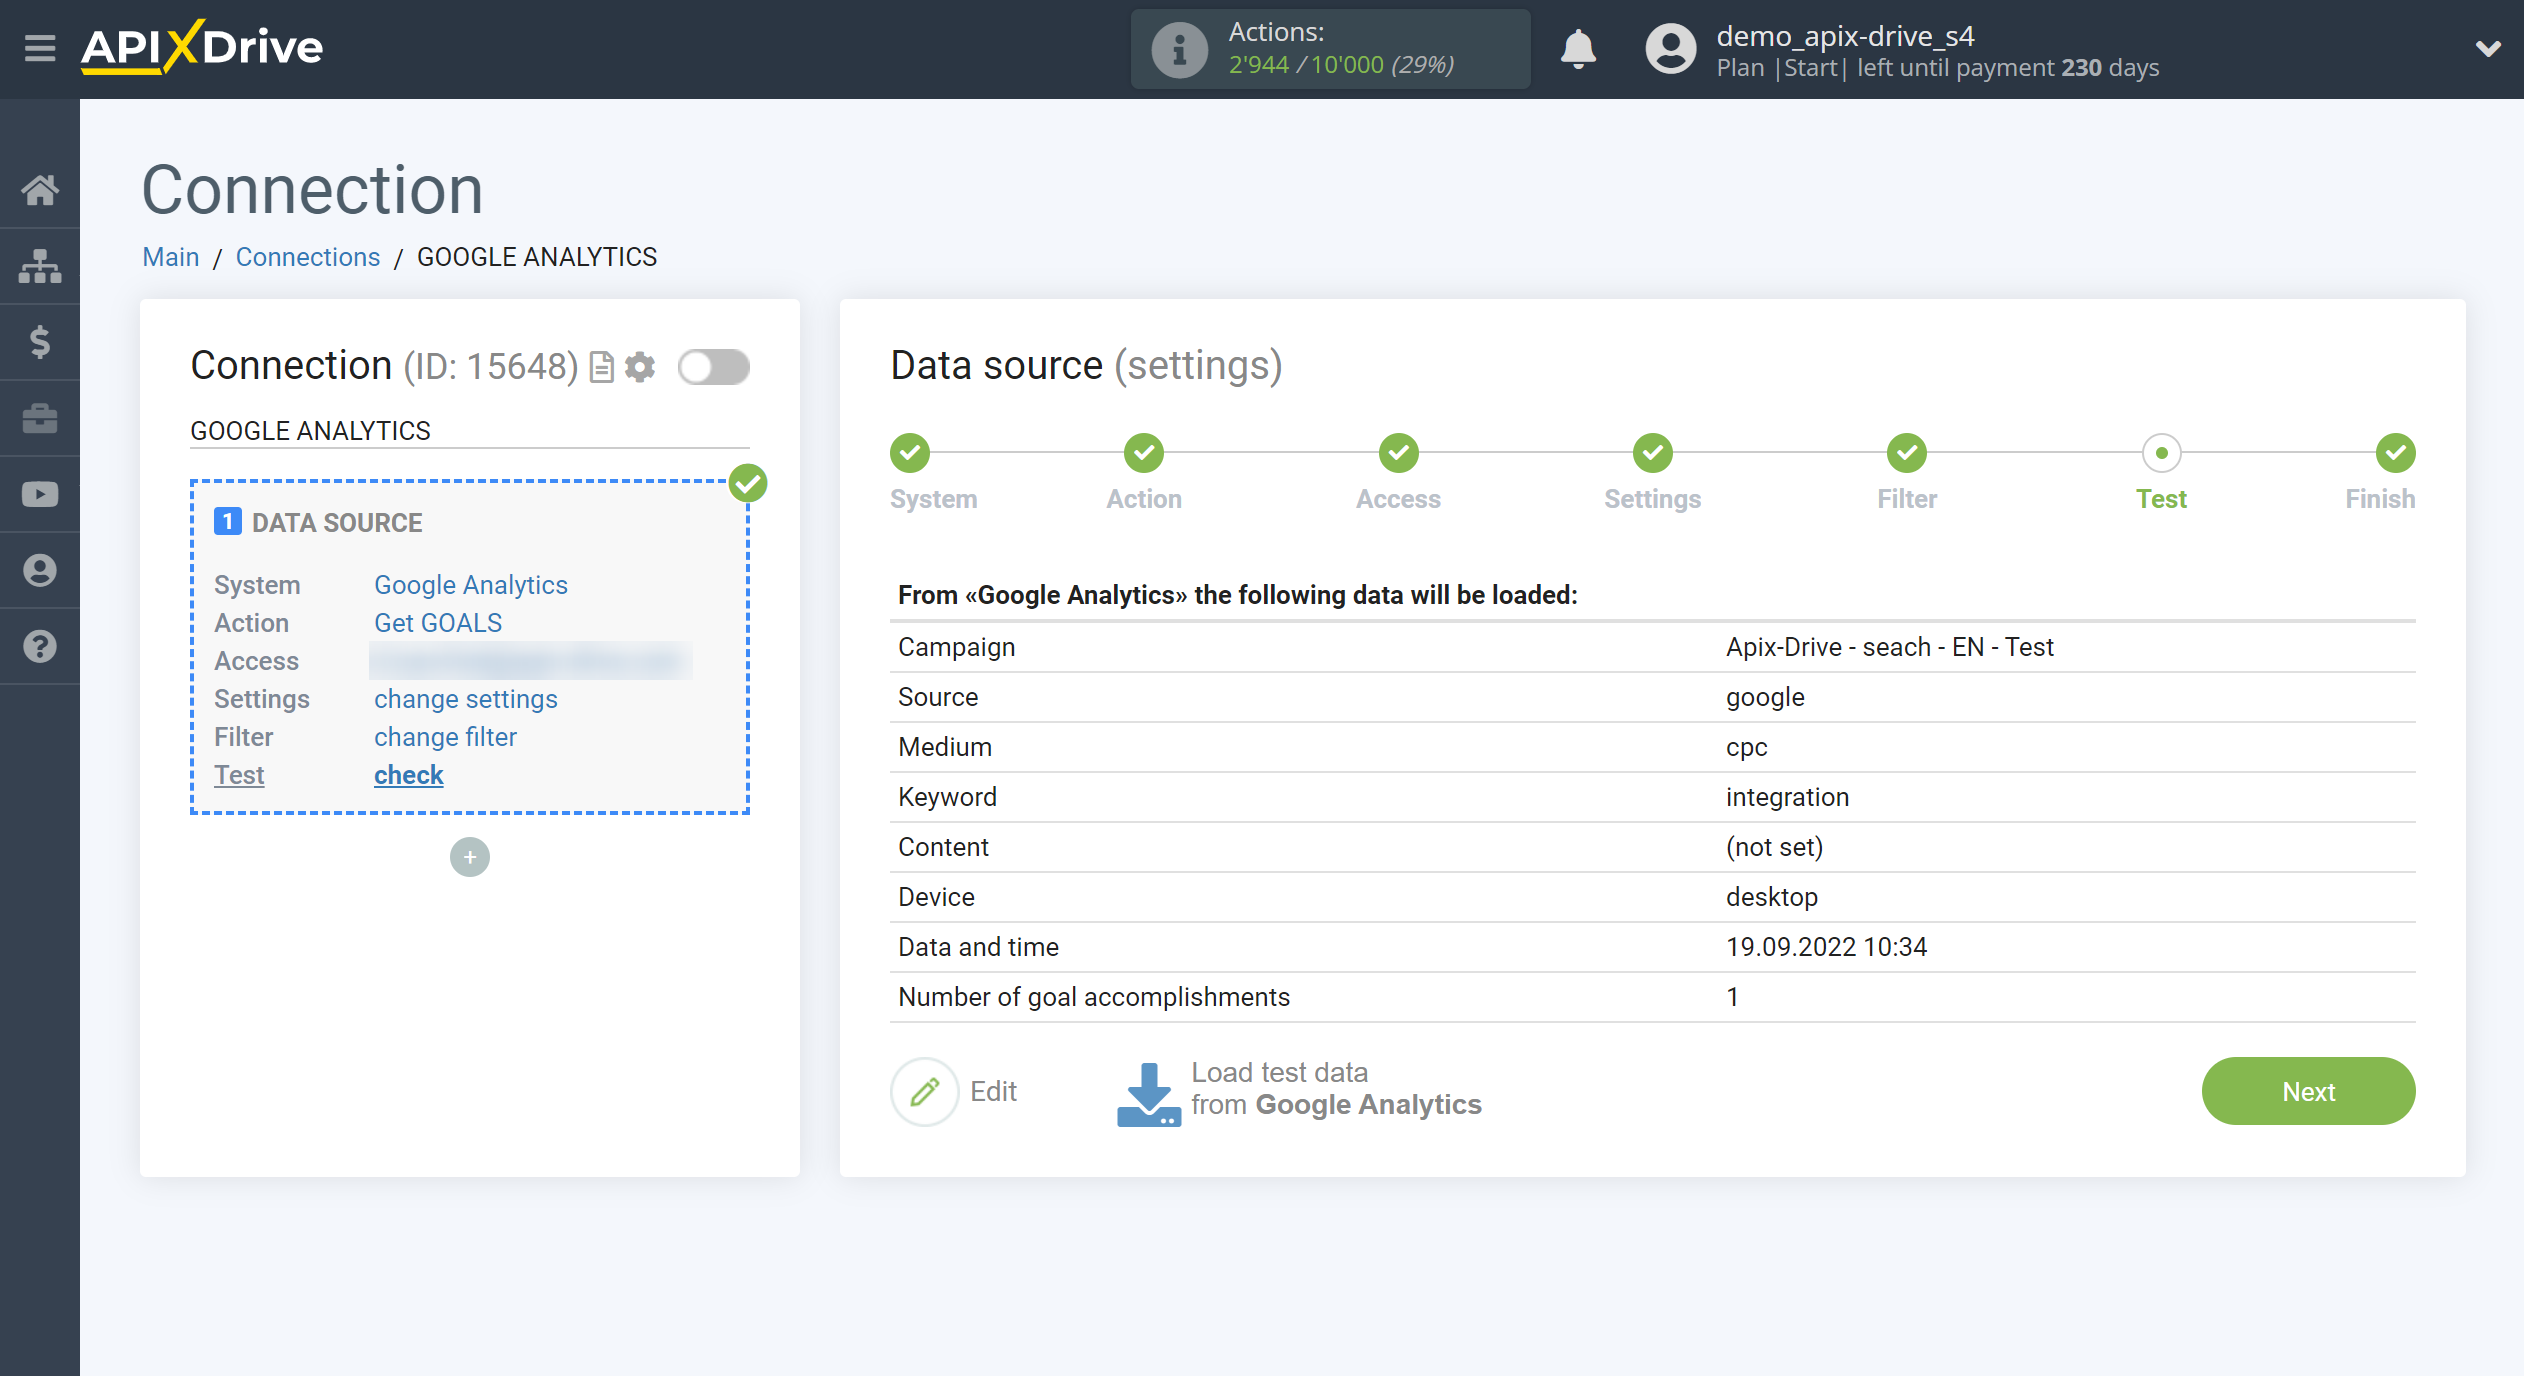The image size is (2524, 1376).
Task: Click the Actions usage progress indicator
Action: (1328, 49)
